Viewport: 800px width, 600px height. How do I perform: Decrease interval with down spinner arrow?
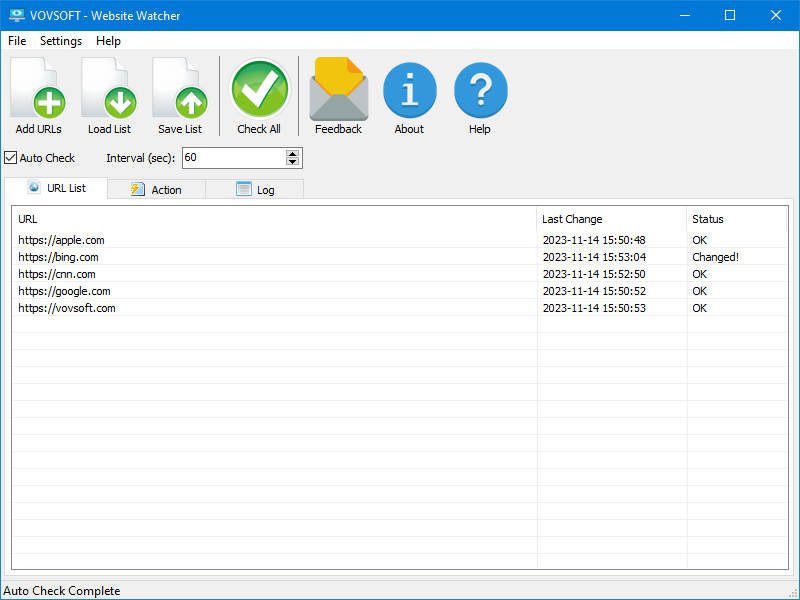(x=292, y=162)
